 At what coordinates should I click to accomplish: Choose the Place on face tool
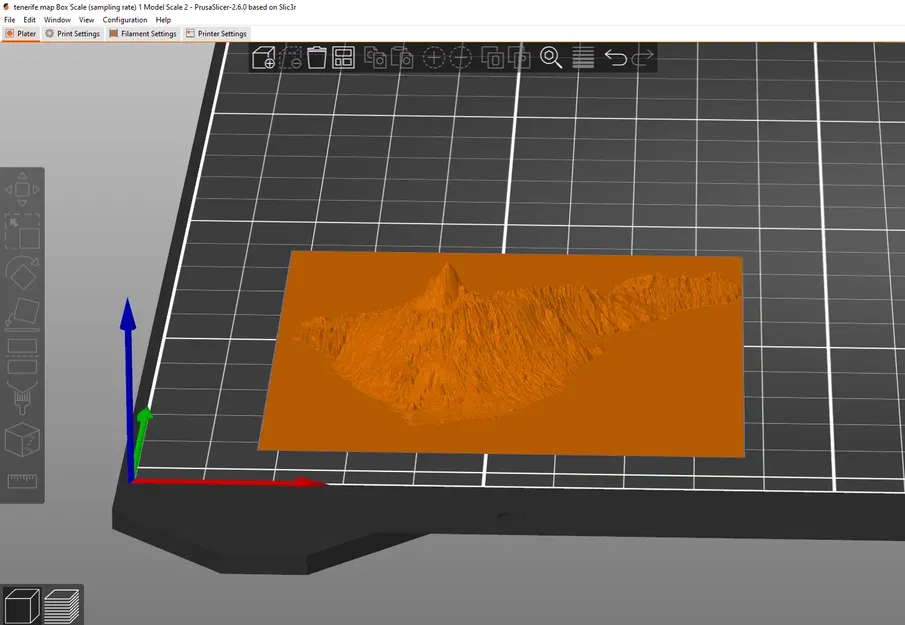[x=22, y=314]
